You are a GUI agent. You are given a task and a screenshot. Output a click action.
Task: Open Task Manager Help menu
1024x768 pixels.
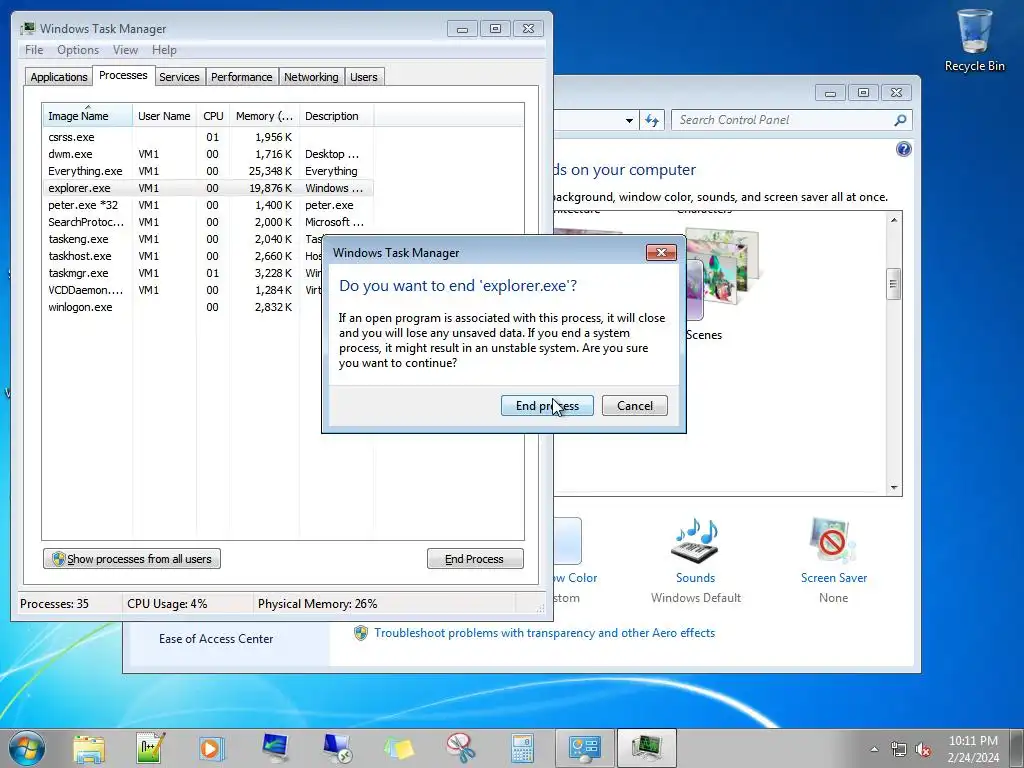164,50
